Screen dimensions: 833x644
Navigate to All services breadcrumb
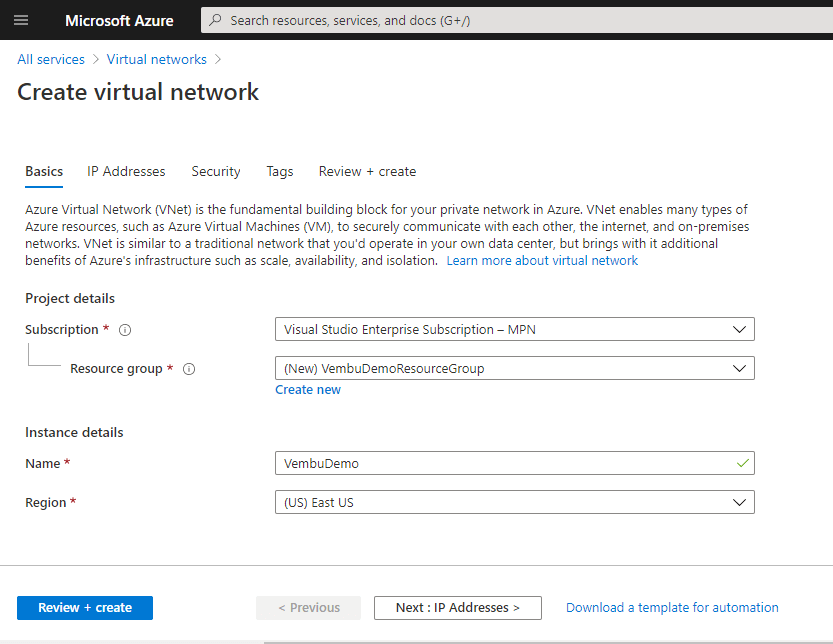click(x=51, y=60)
